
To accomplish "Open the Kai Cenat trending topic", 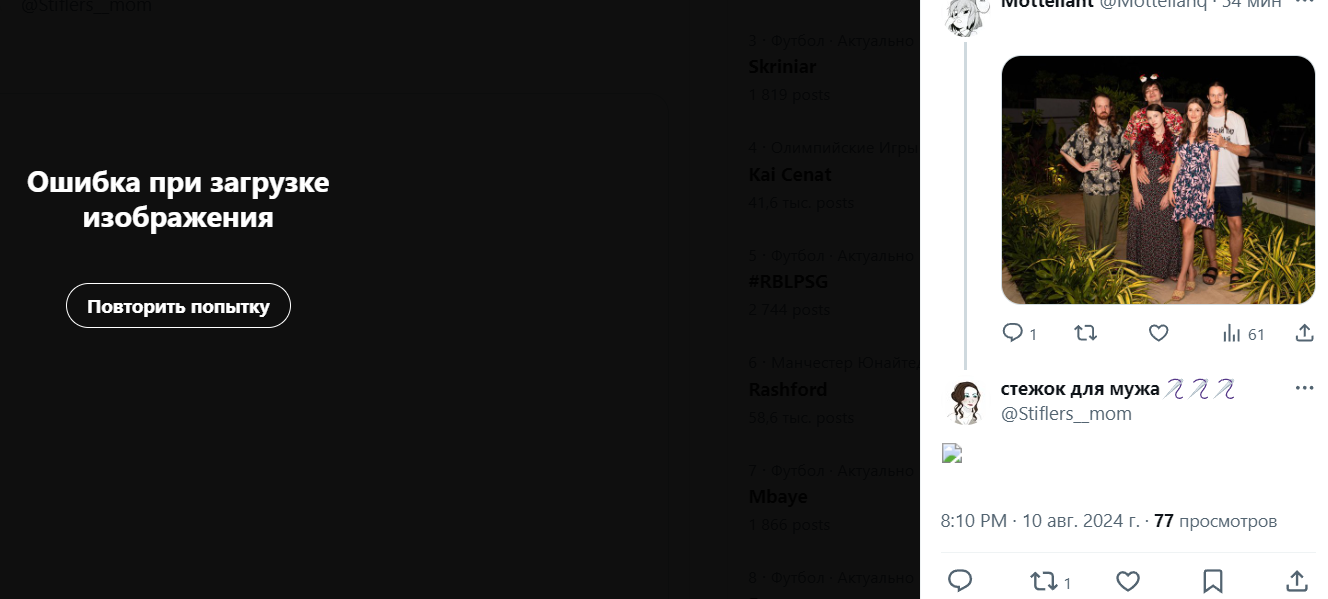I will pyautogui.click(x=790, y=174).
